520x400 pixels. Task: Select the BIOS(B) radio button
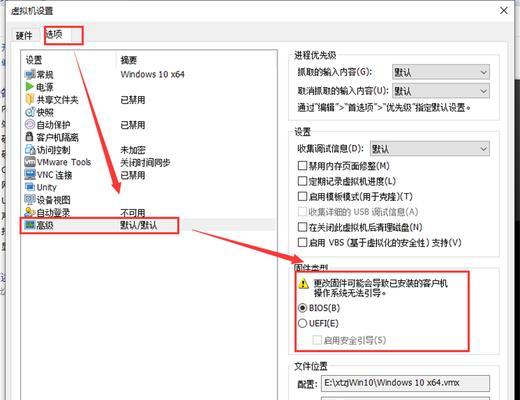(x=302, y=308)
